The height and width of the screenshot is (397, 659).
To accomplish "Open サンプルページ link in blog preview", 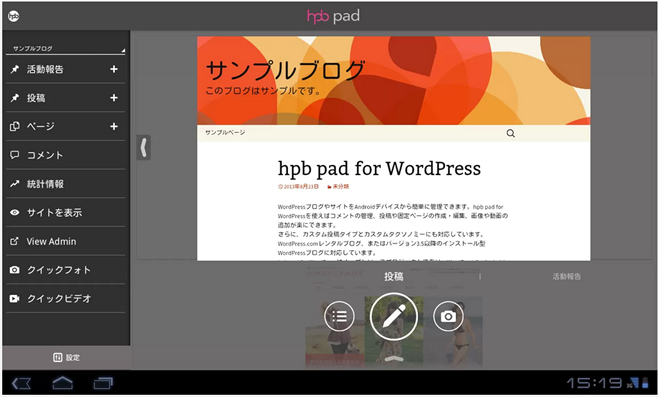I will point(225,133).
